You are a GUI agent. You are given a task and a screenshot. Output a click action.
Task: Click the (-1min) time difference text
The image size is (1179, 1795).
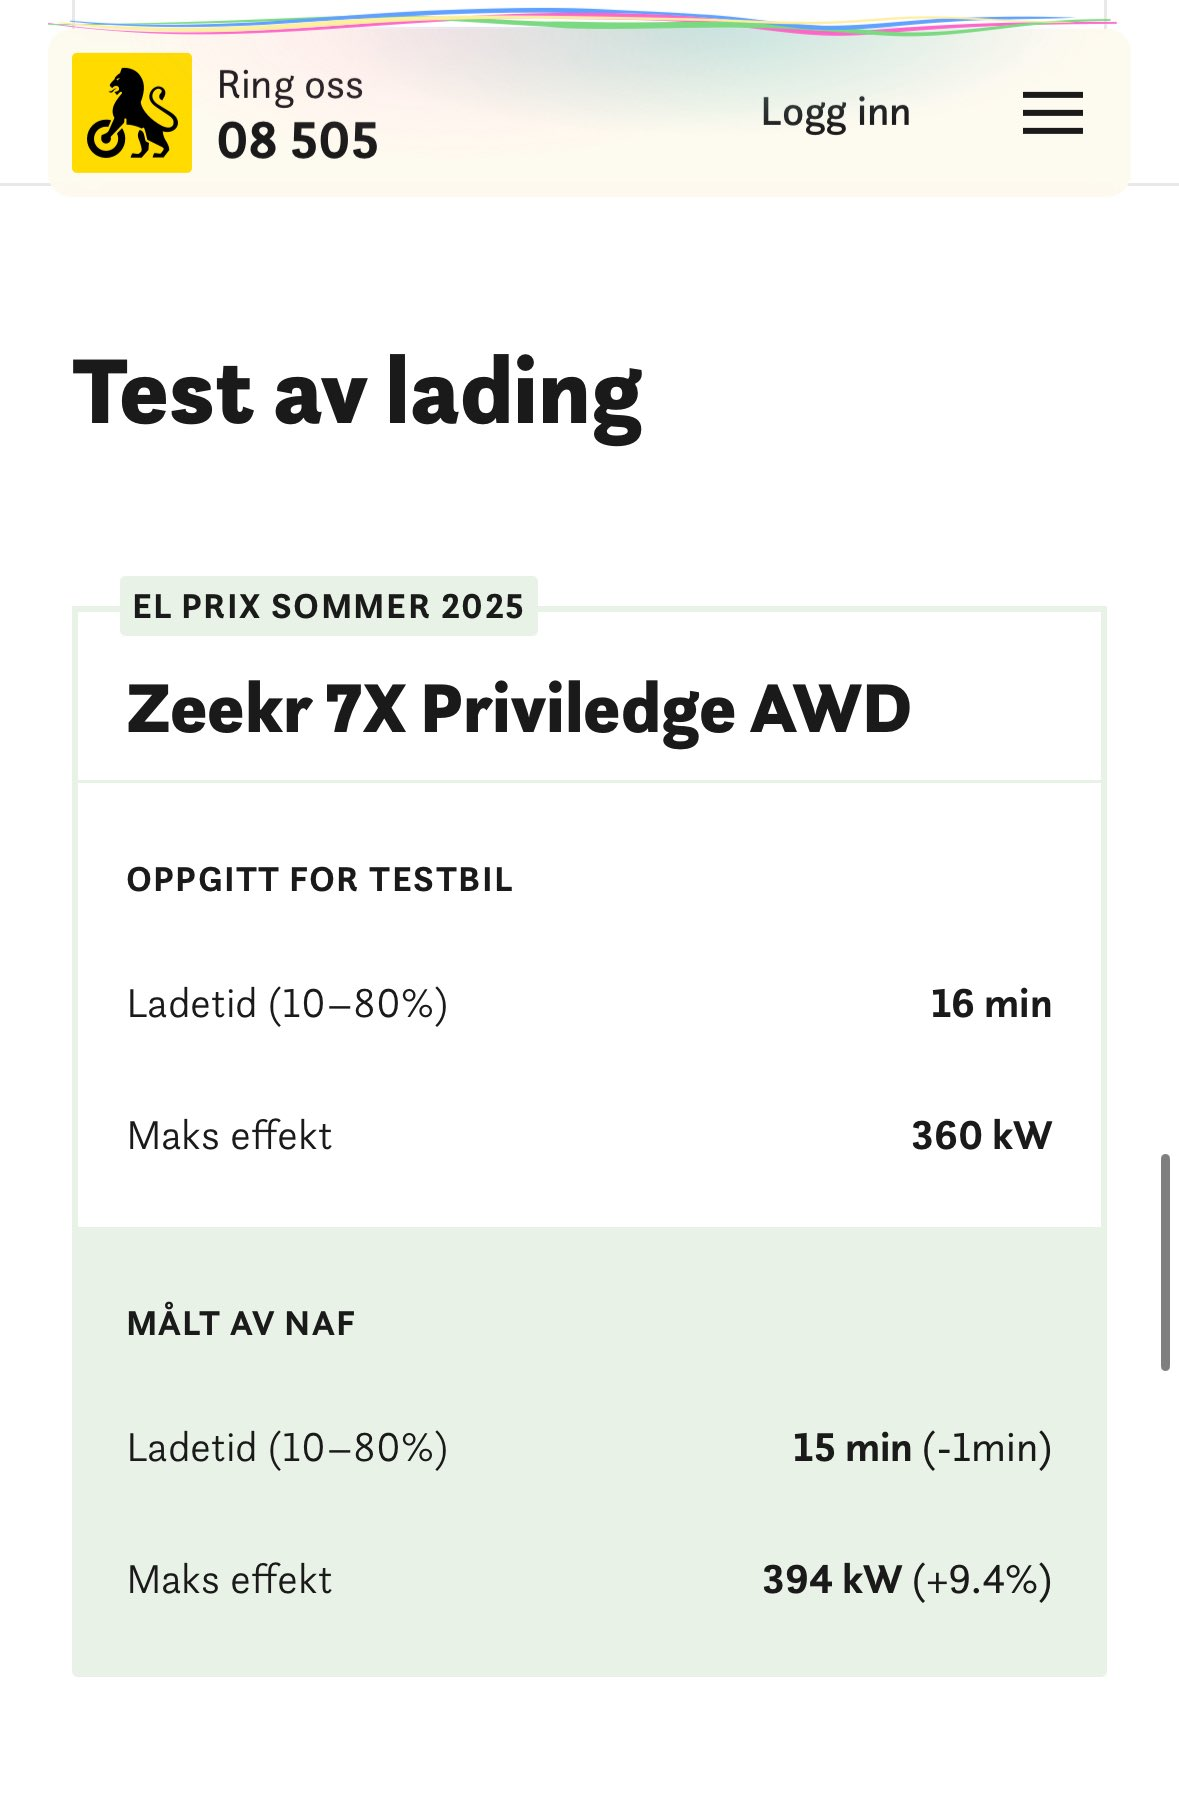pos(987,1448)
